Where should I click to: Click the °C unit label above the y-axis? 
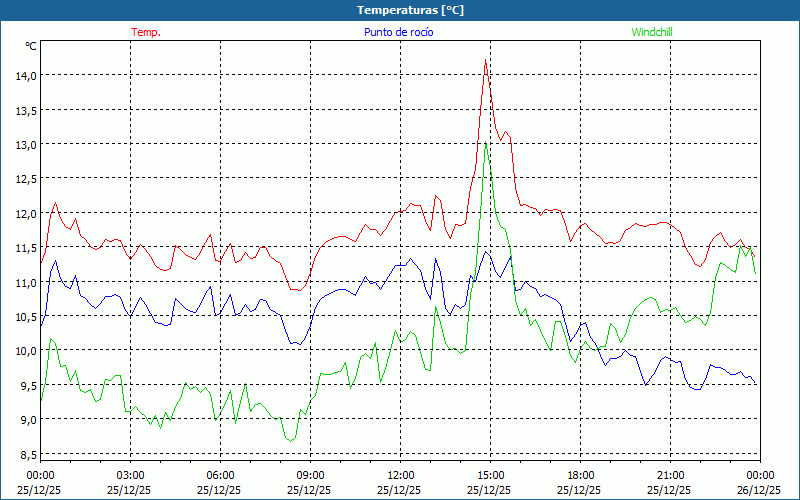pos(31,46)
